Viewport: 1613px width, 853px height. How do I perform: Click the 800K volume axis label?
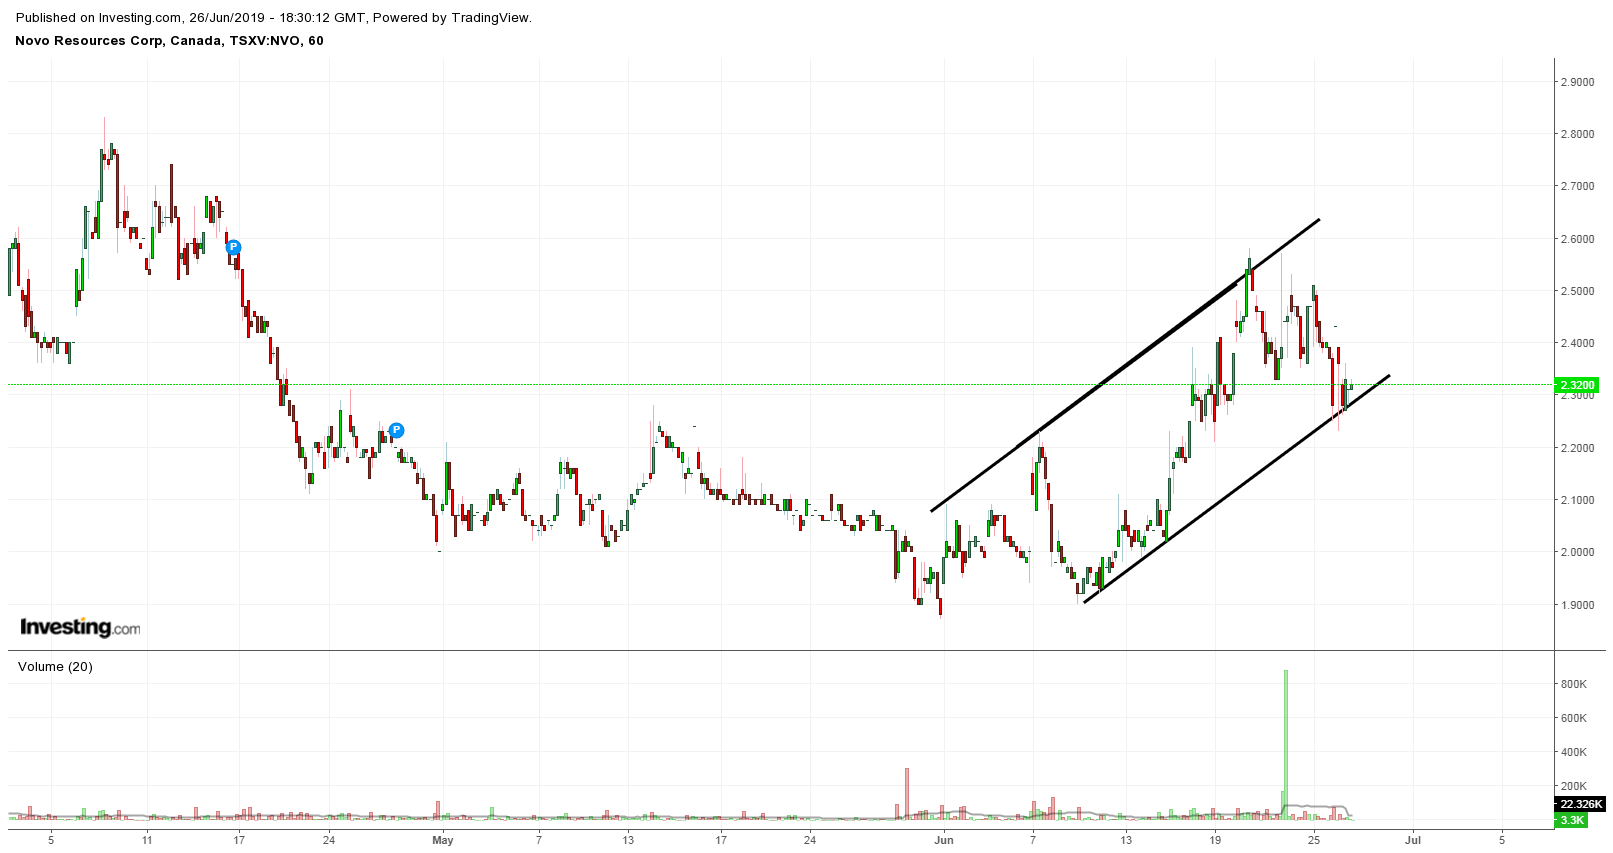click(x=1574, y=684)
